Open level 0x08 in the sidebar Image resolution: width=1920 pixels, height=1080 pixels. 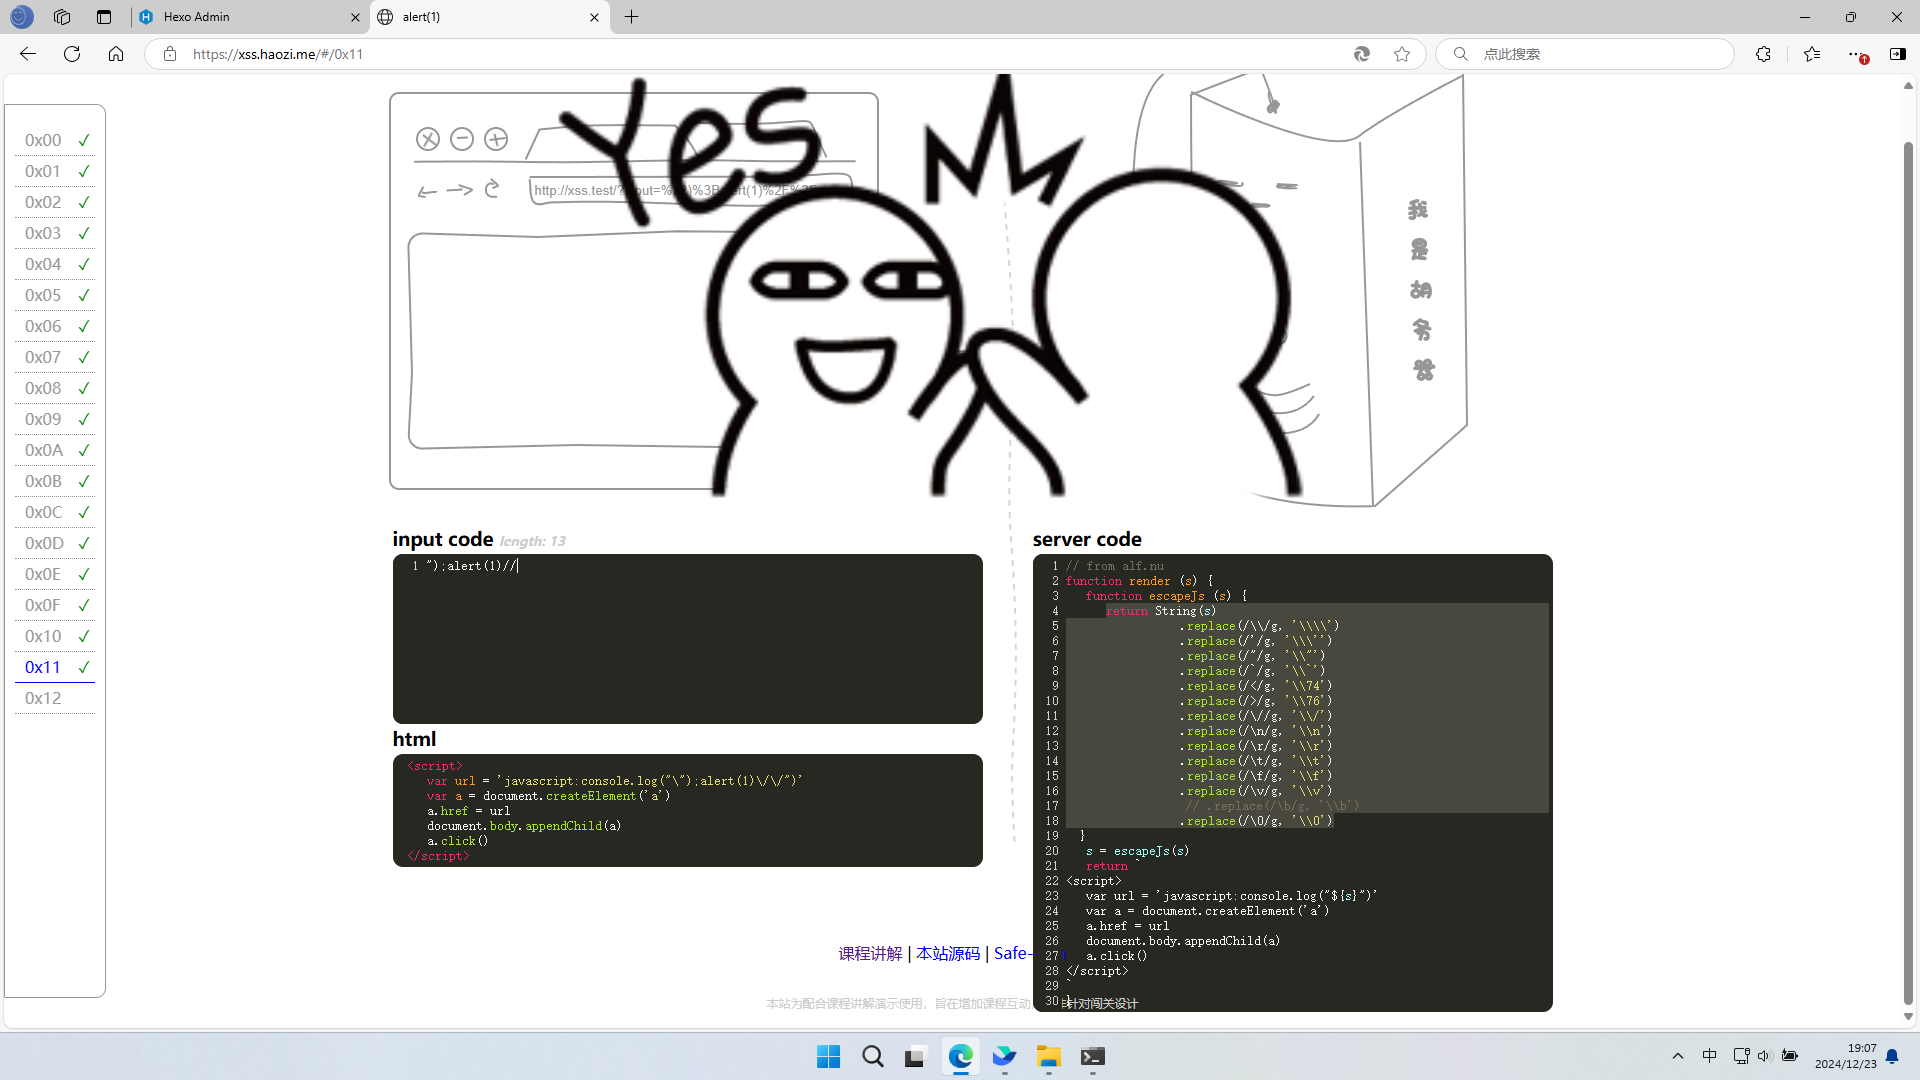click(x=55, y=388)
